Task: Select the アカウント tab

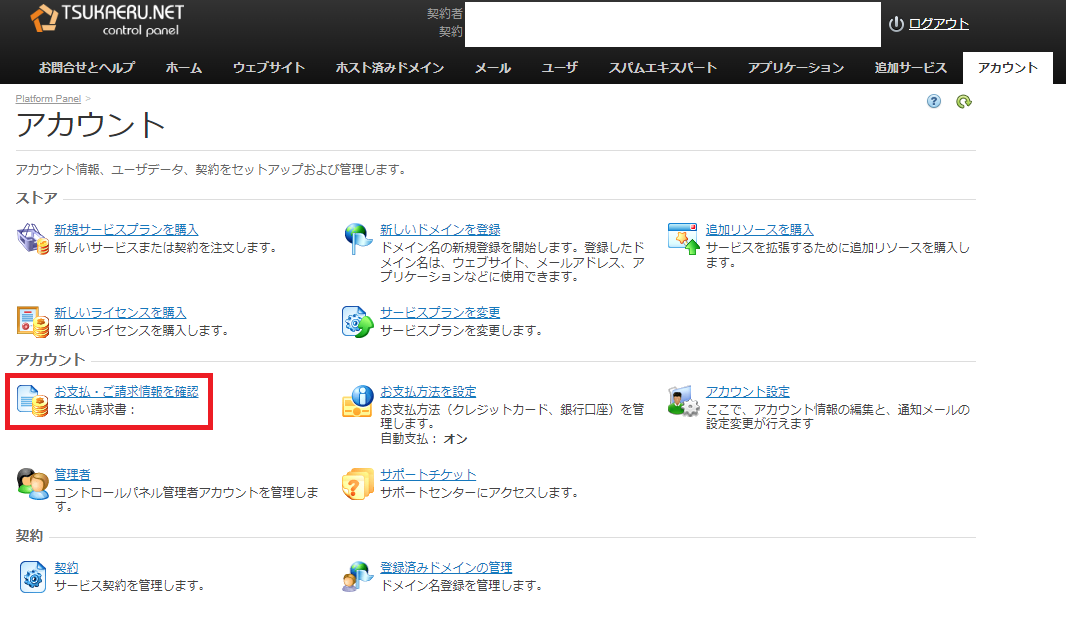Action: click(1008, 68)
